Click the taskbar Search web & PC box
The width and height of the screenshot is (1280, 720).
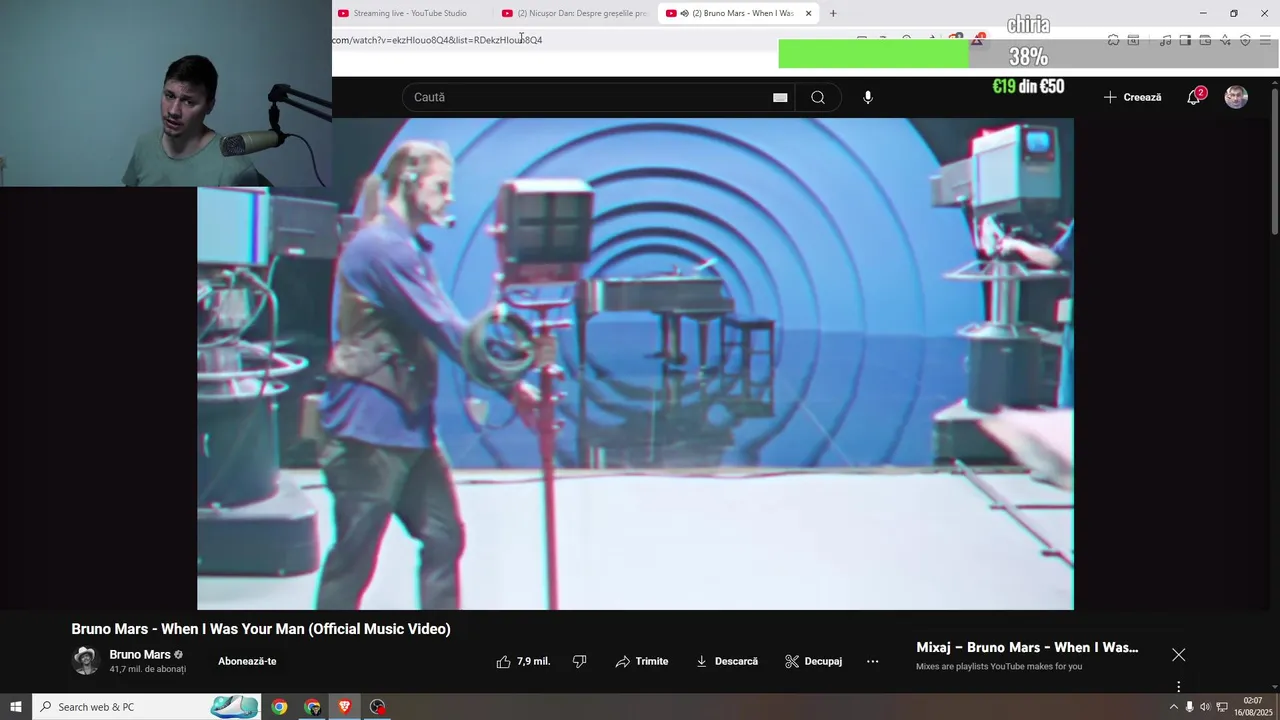tap(146, 706)
